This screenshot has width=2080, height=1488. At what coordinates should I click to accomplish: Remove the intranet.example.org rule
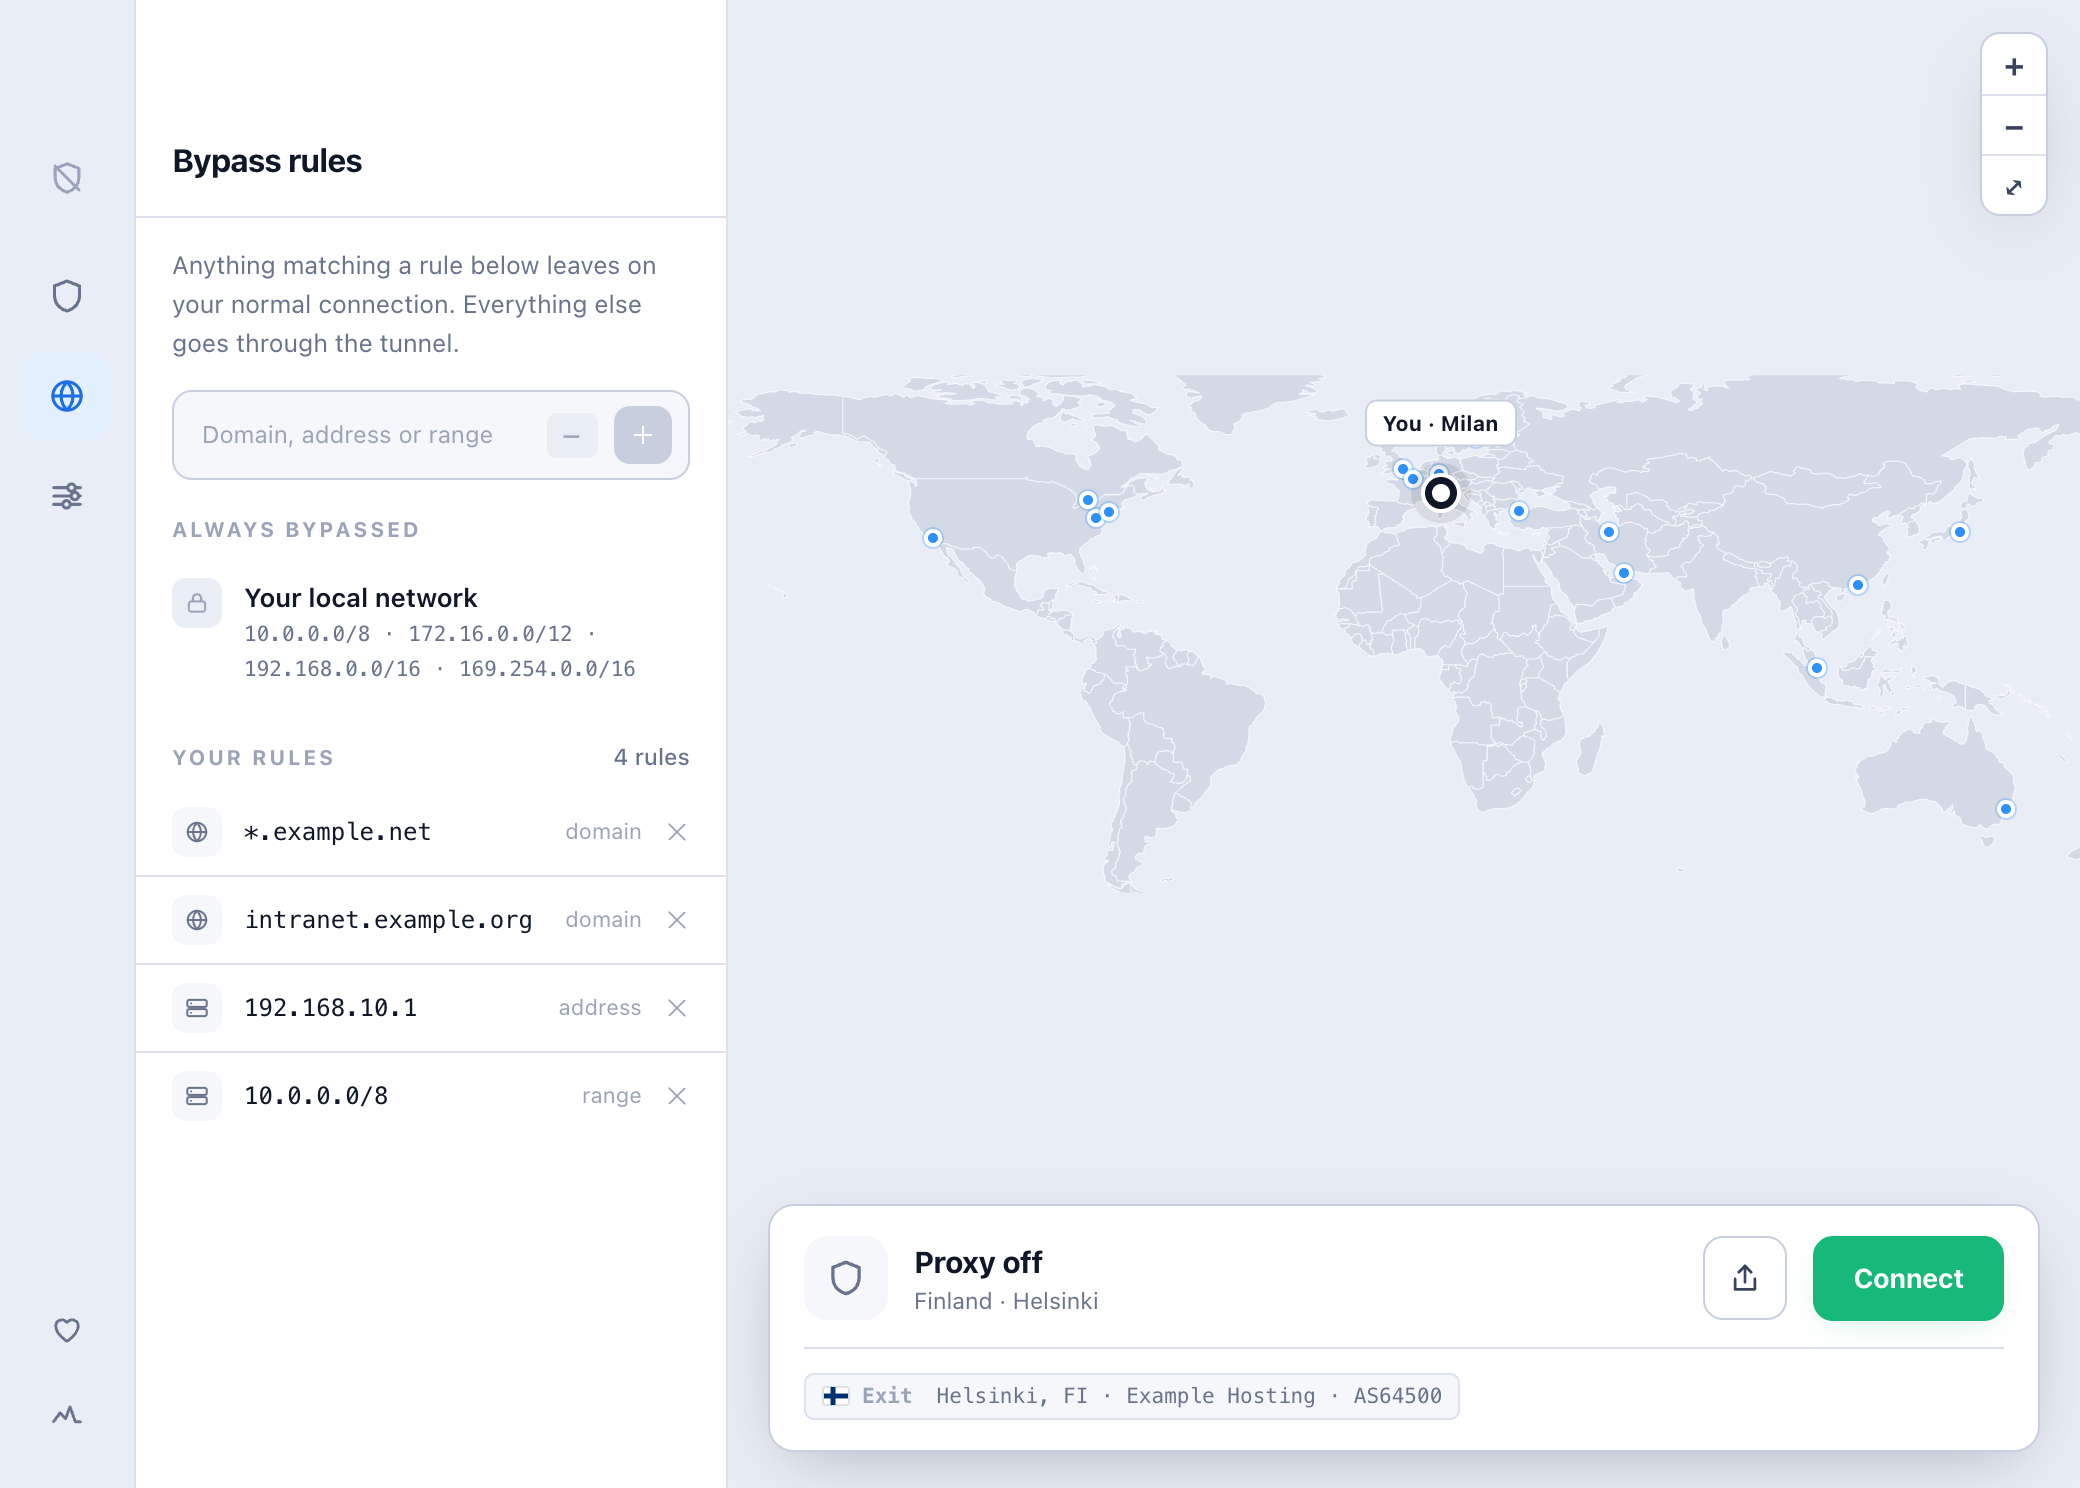click(x=677, y=920)
